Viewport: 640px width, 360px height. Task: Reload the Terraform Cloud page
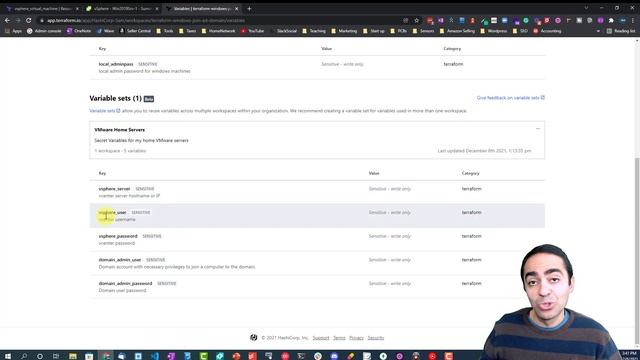click(29, 20)
